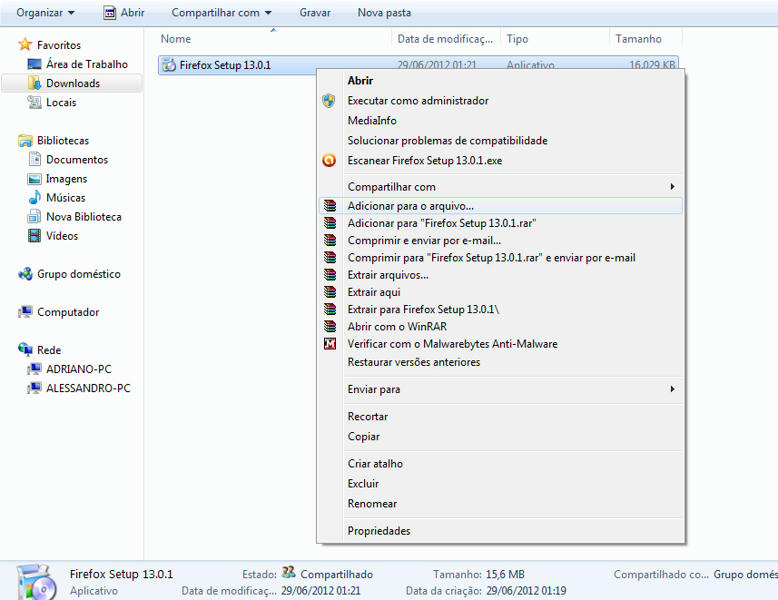Click the shield icon beside Executar como administrador

pos(329,101)
